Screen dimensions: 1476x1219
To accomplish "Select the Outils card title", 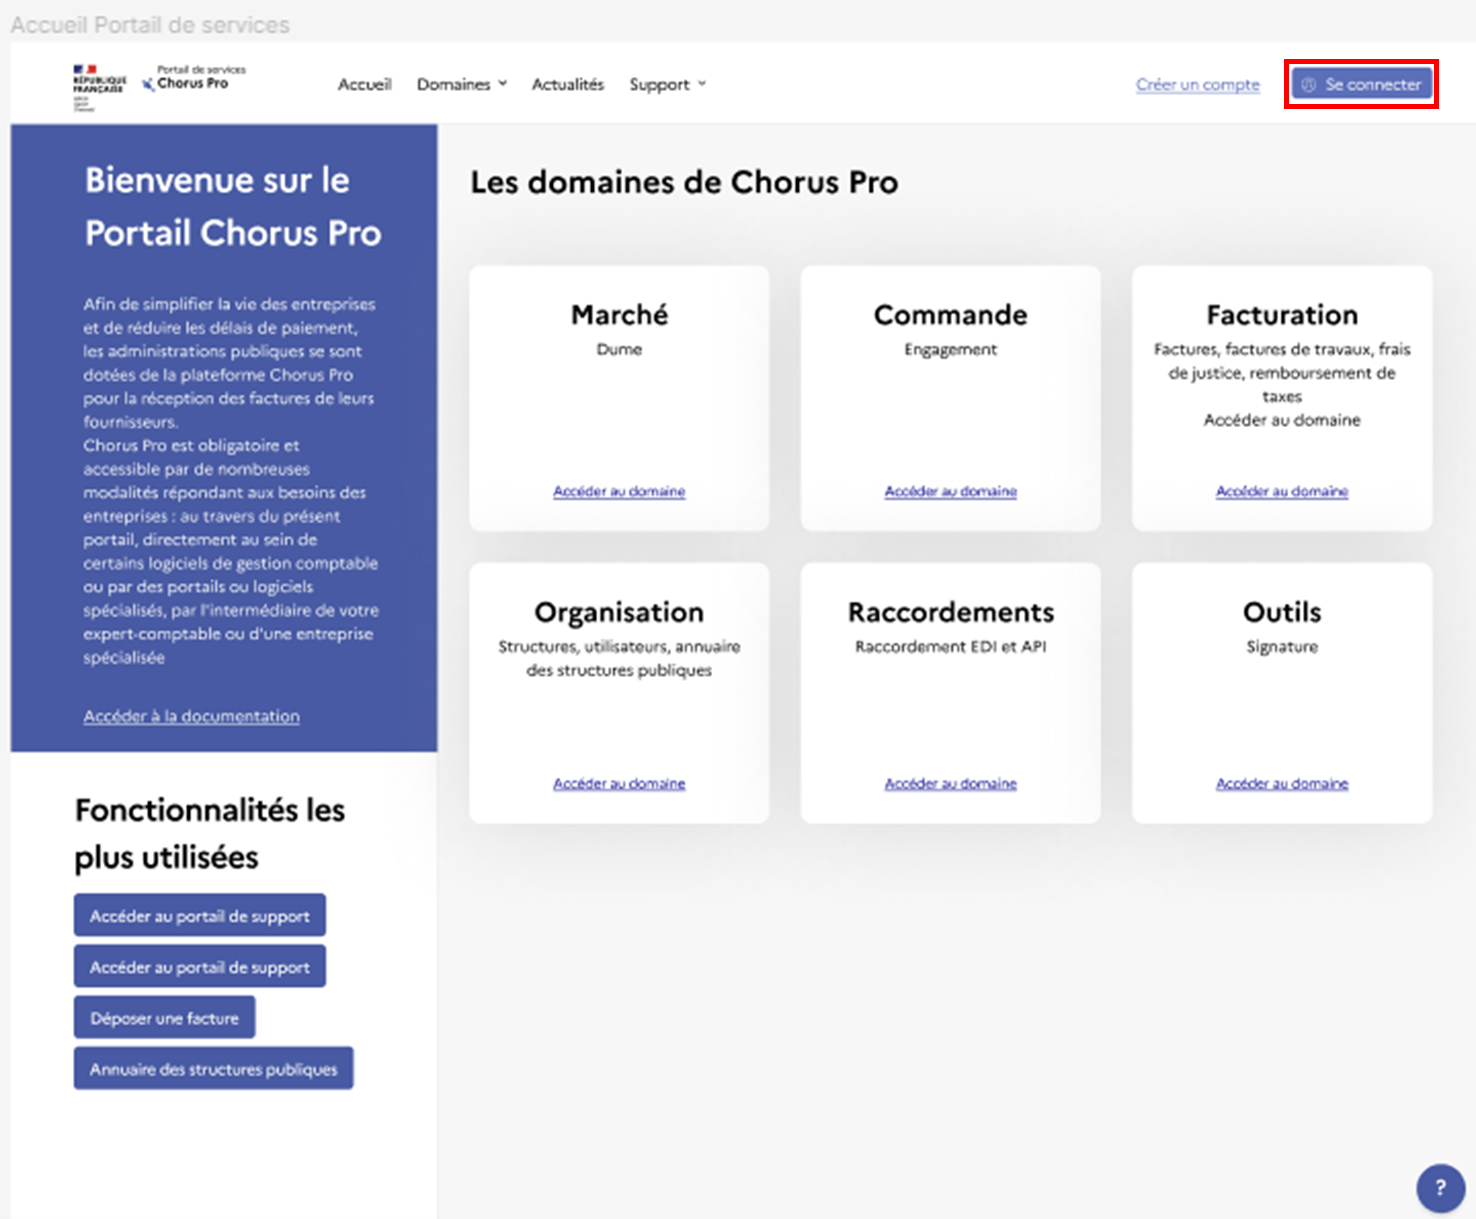I will tap(1282, 612).
